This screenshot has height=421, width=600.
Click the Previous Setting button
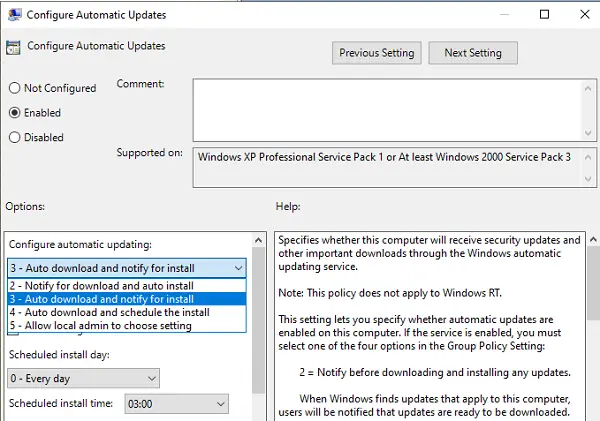point(377,53)
